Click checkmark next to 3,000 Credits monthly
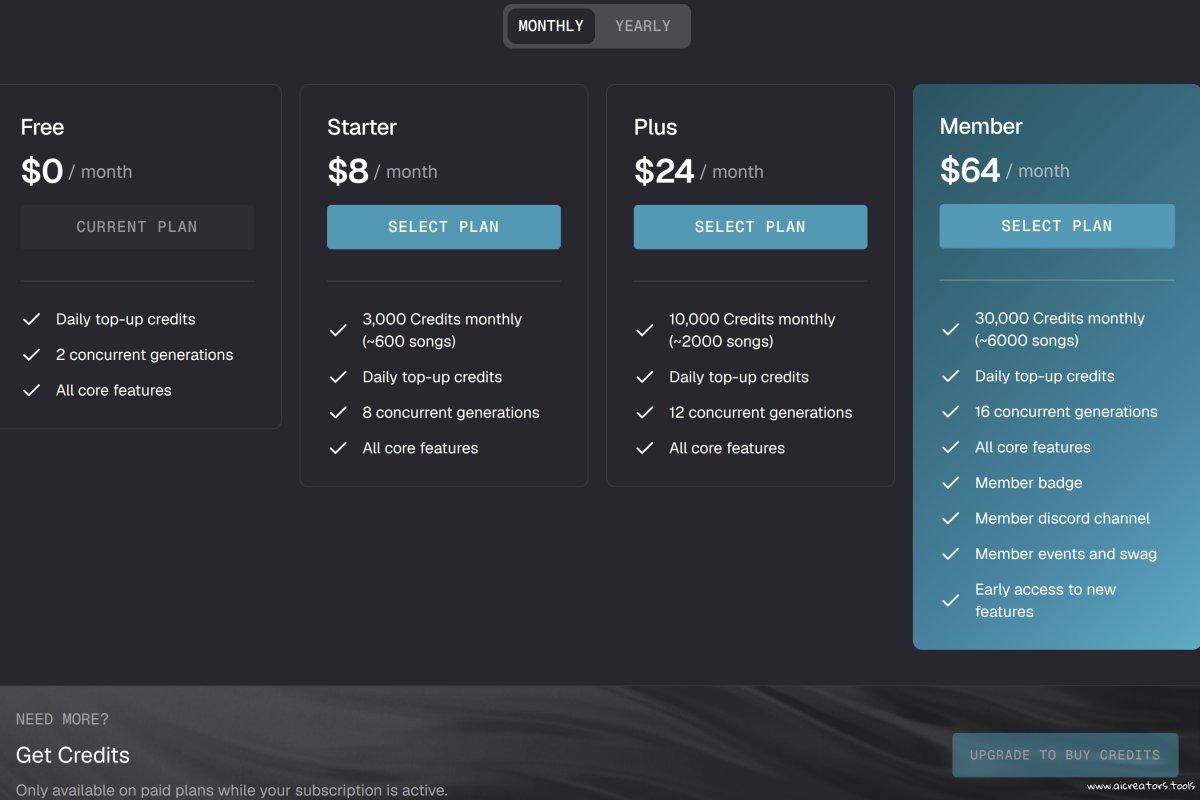The image size is (1200, 800). (x=338, y=330)
